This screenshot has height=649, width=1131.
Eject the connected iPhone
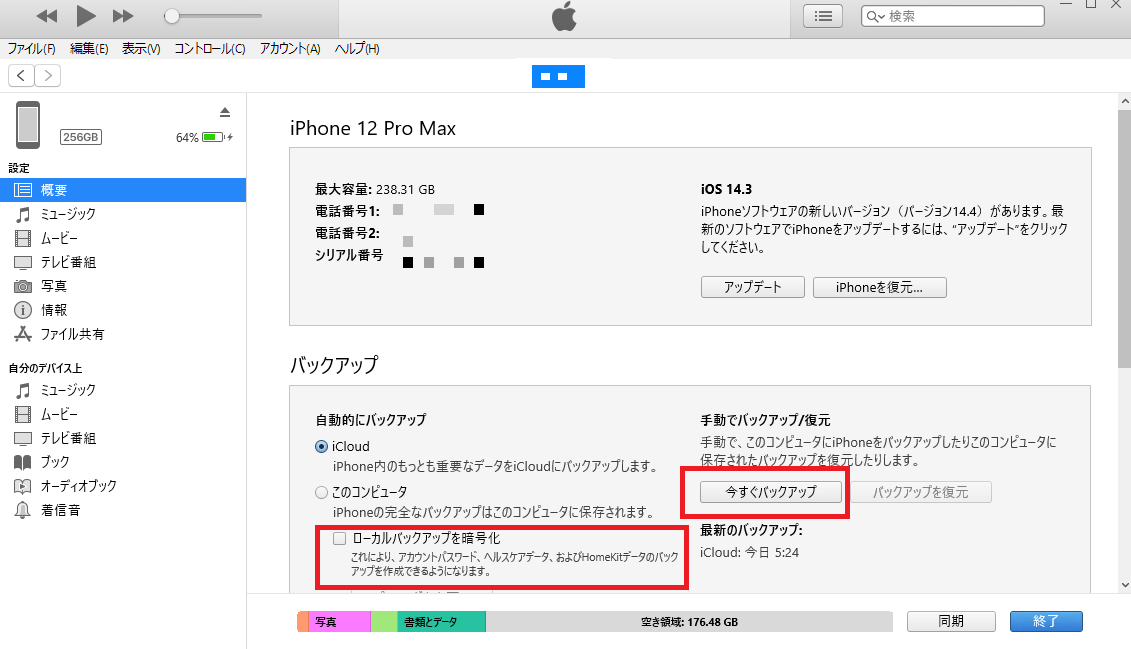[x=226, y=112]
